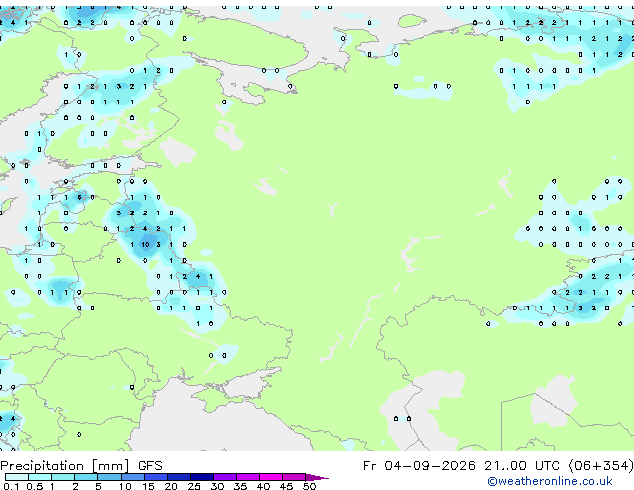Select the legend scale label "50"
Viewport: 634px width, 490px height.
tap(309, 486)
